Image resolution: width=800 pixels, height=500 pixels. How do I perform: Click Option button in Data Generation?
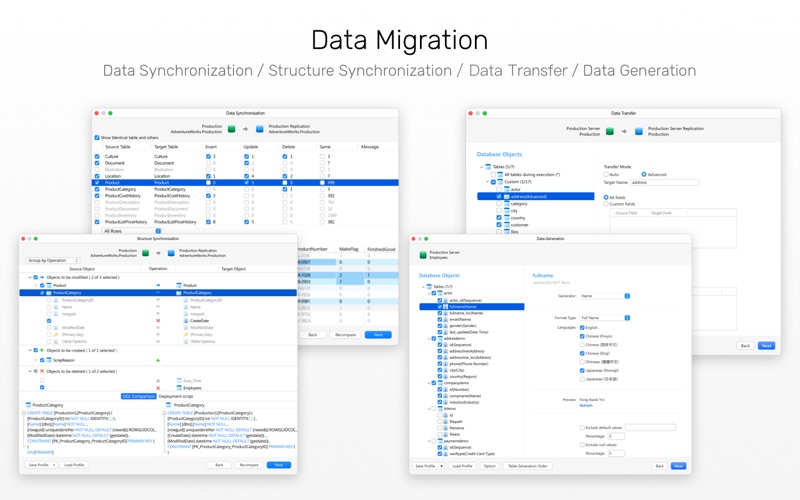(x=490, y=466)
